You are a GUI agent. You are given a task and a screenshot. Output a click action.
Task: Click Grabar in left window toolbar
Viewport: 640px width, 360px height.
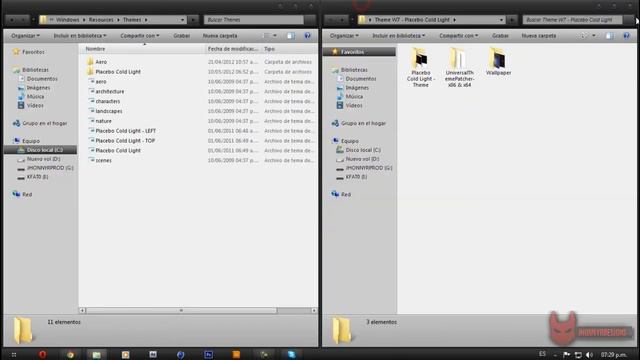[181, 36]
